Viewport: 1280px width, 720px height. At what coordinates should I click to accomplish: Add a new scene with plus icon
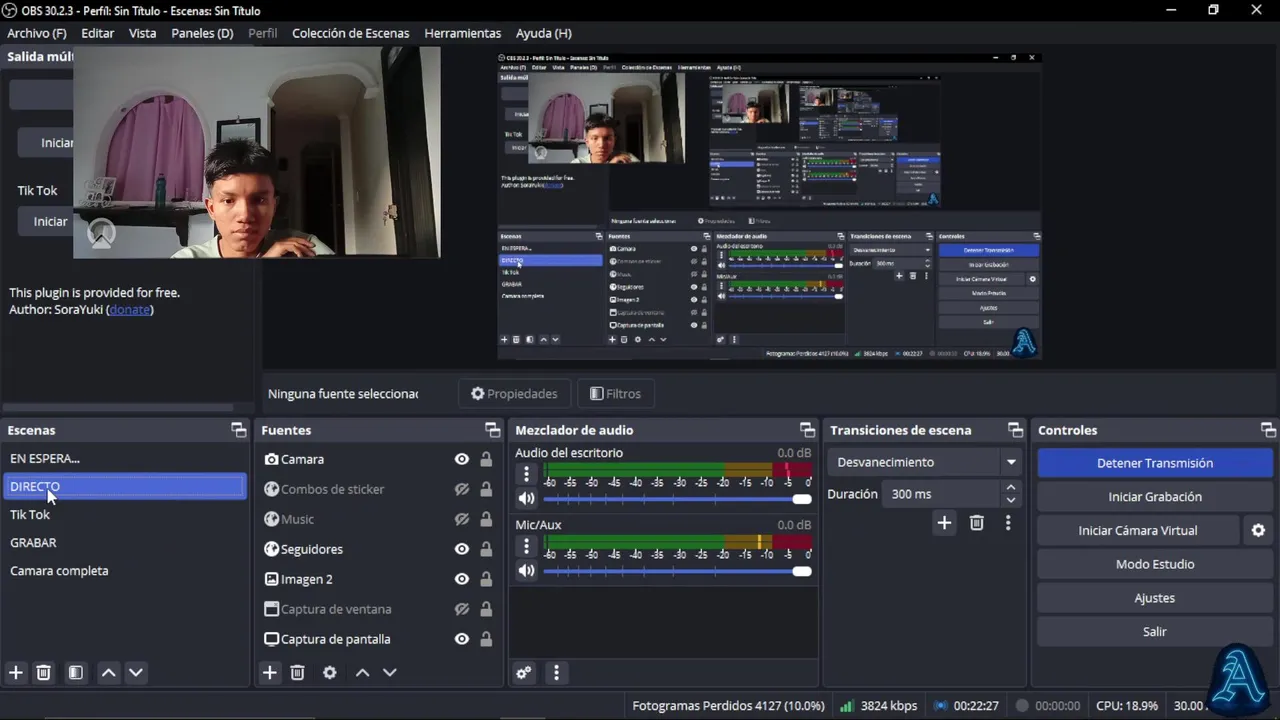(x=16, y=673)
